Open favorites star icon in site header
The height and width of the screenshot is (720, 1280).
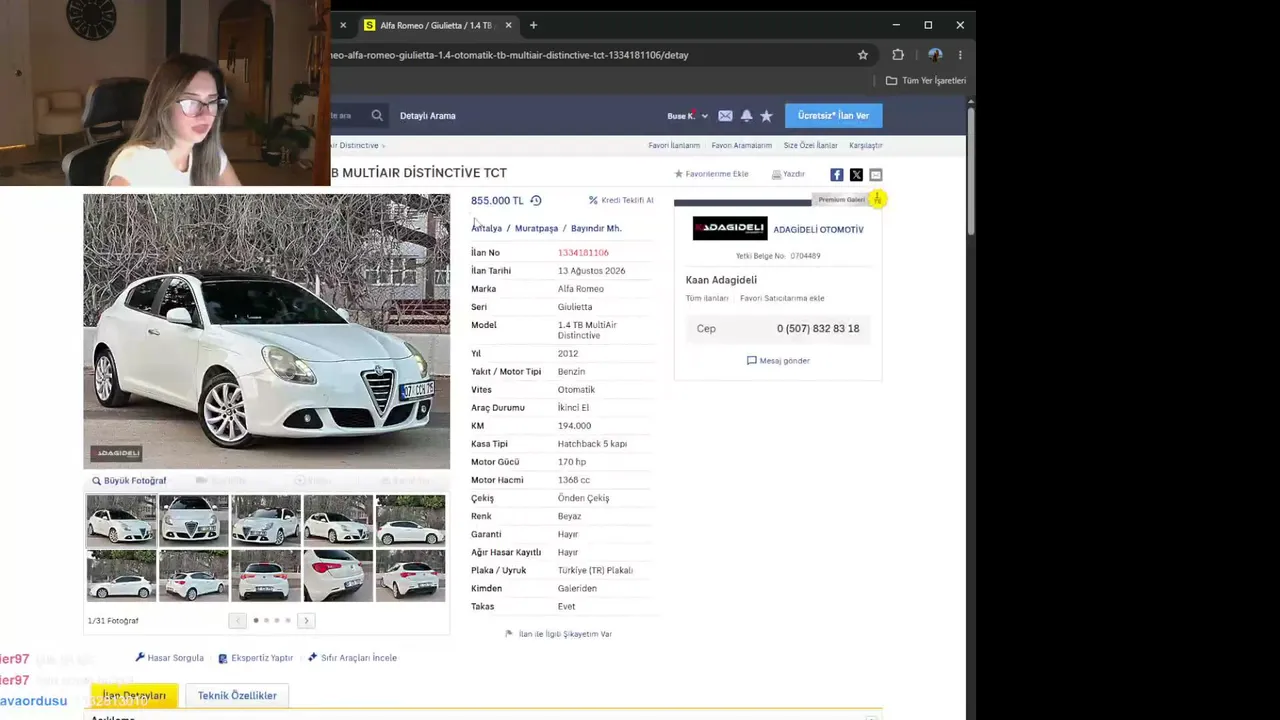(766, 116)
